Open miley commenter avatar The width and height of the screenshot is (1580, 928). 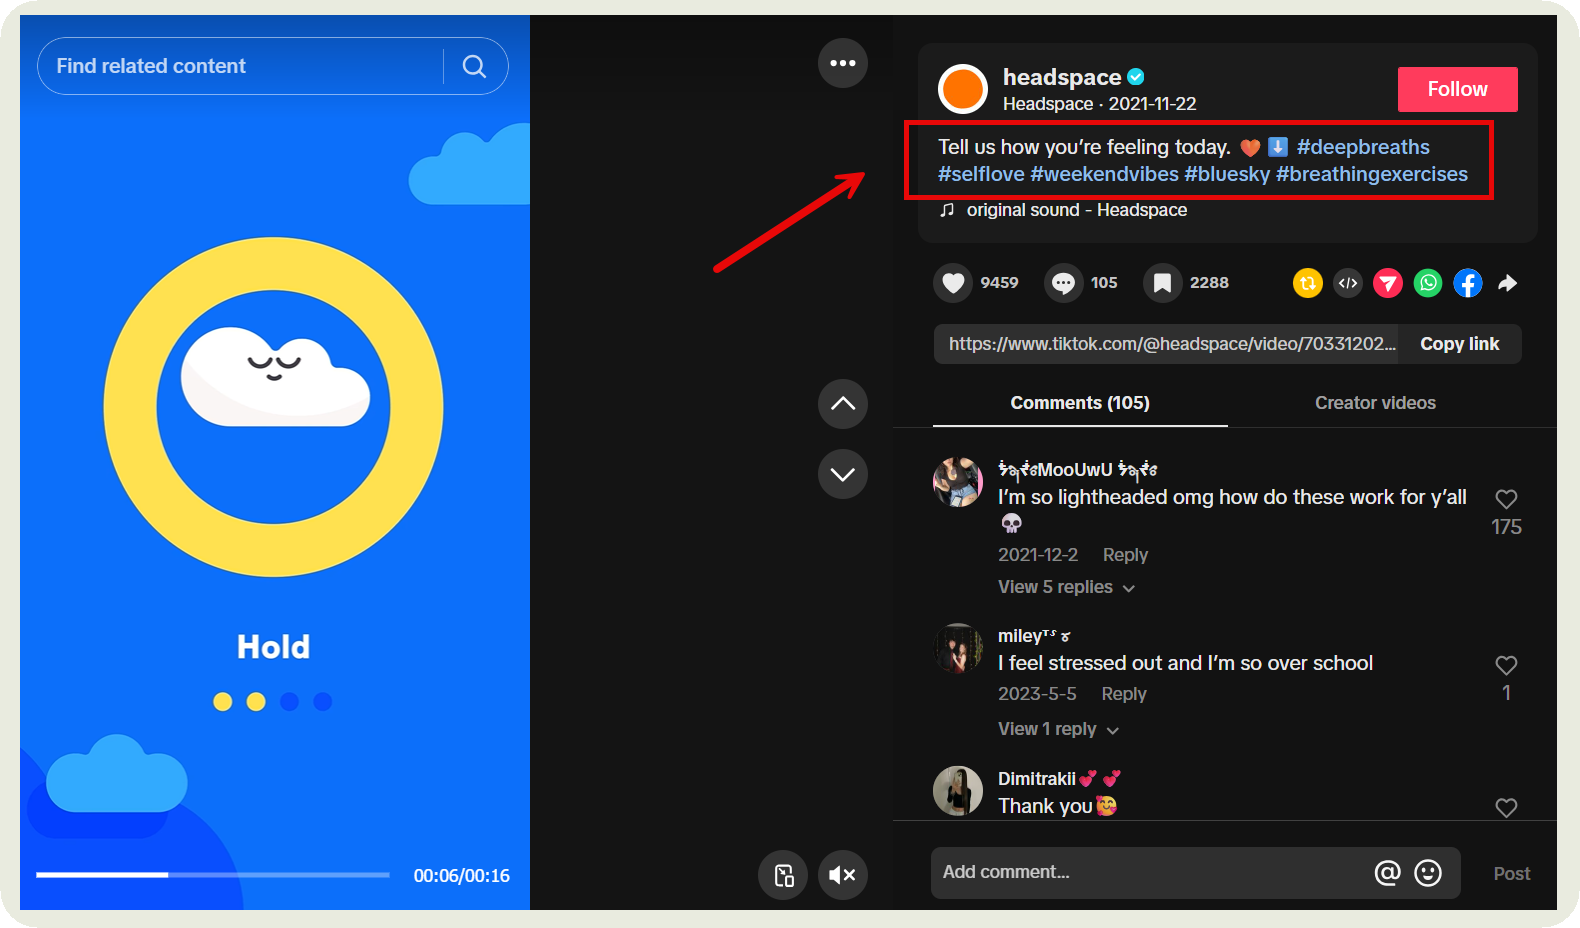958,649
